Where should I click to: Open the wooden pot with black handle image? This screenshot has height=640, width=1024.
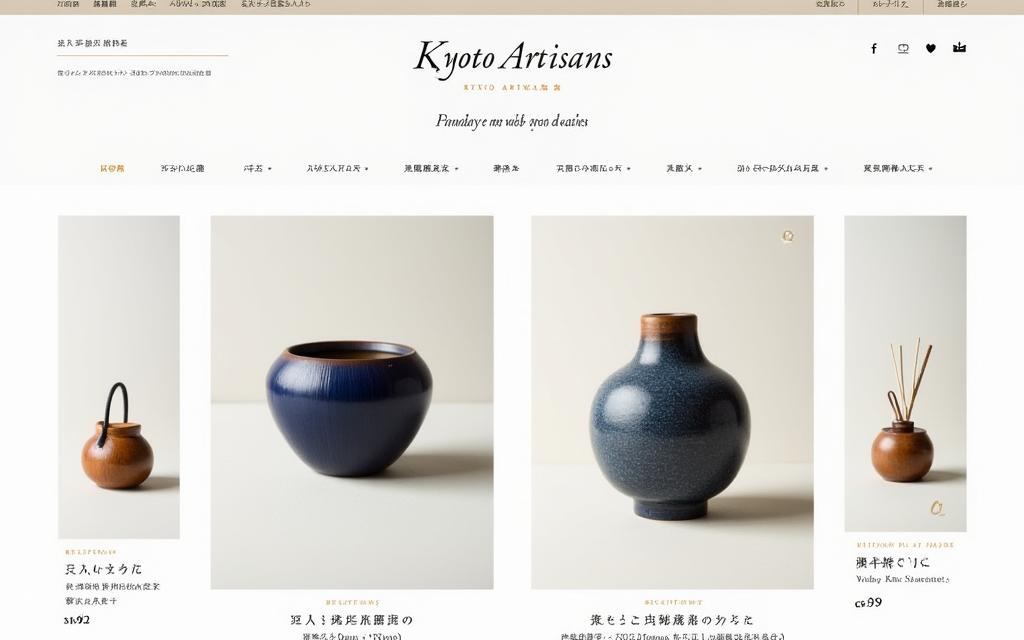[x=119, y=377]
